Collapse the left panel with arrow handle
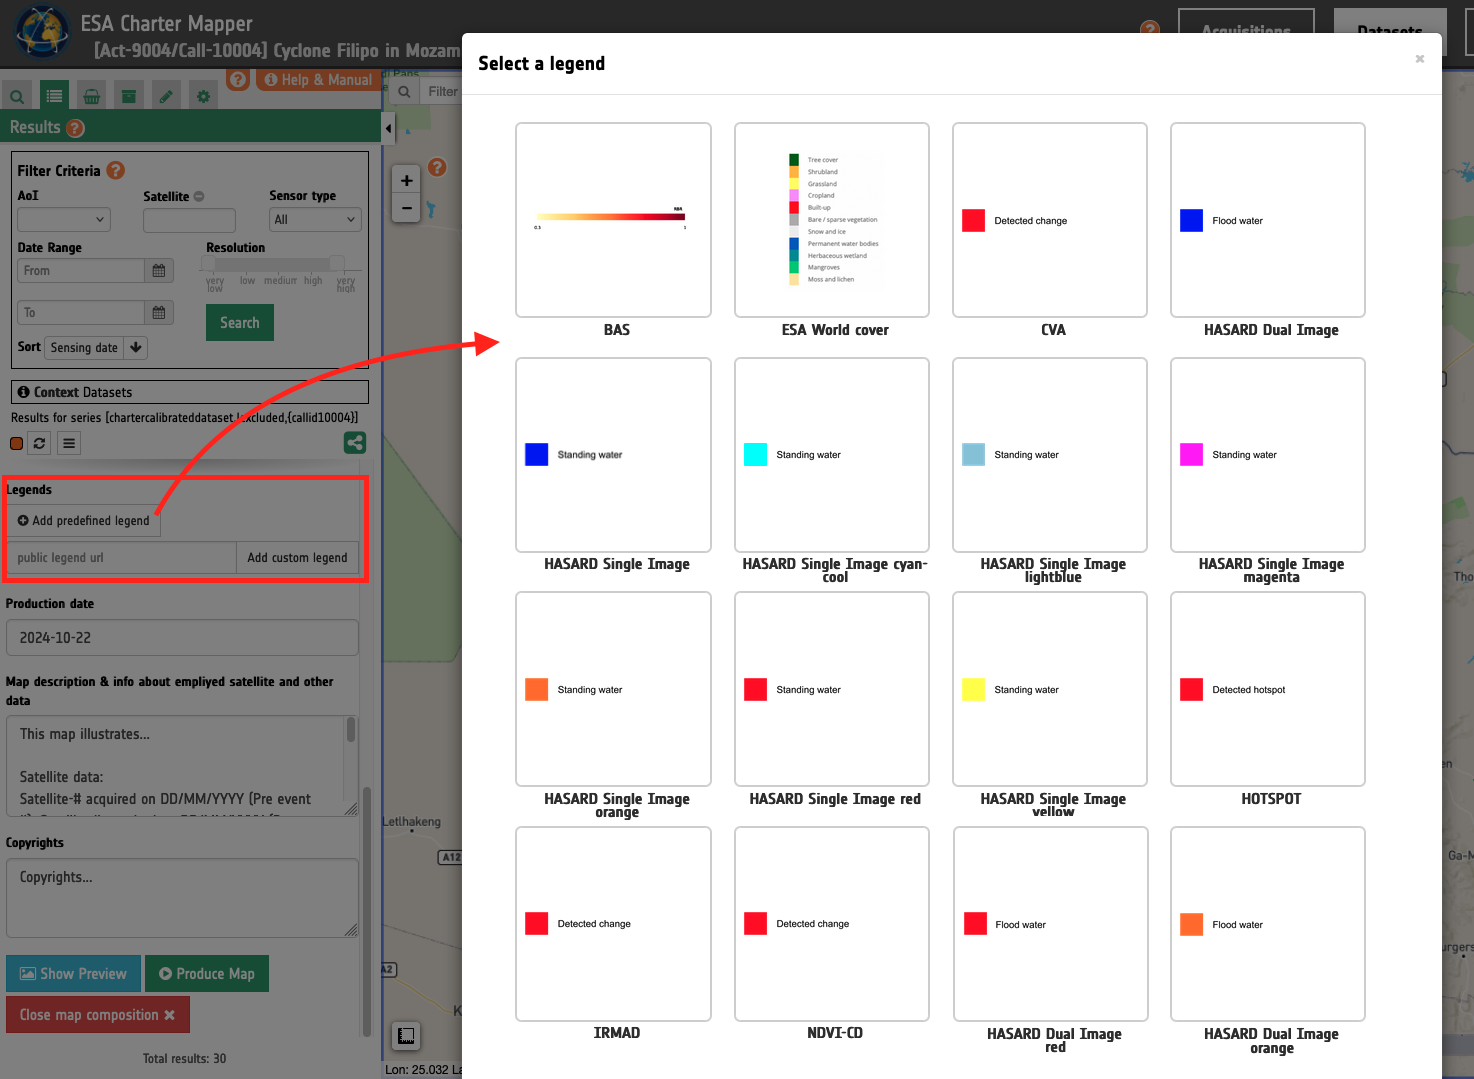1474x1079 pixels. coord(388,128)
